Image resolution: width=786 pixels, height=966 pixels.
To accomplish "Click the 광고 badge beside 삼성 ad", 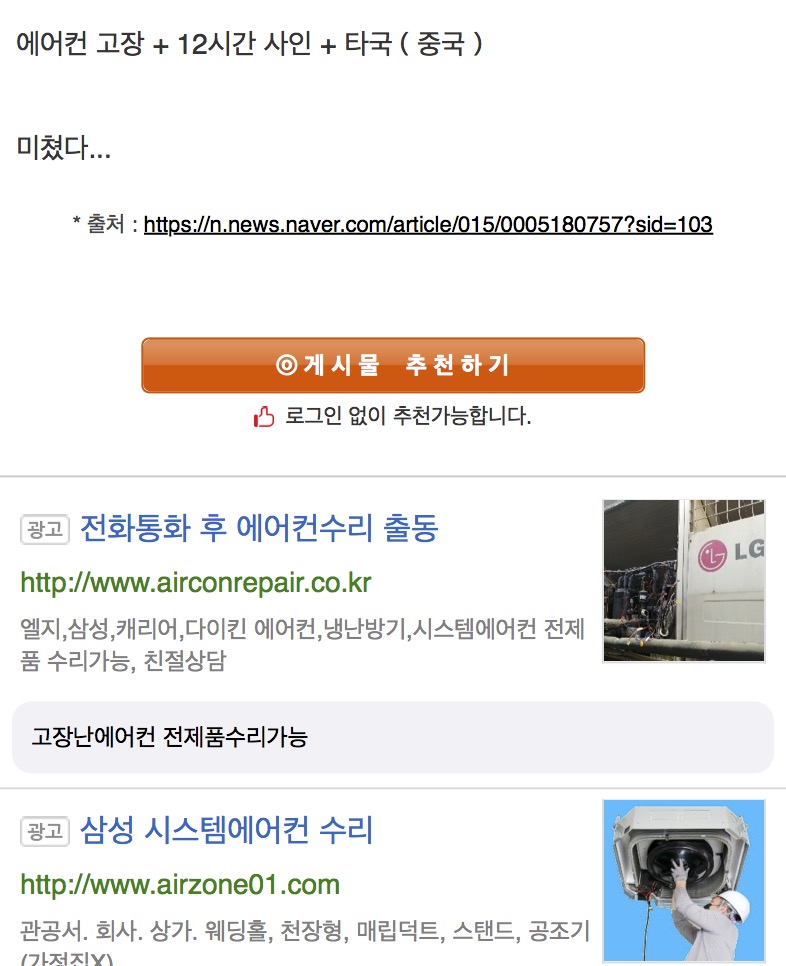I will tap(45, 831).
